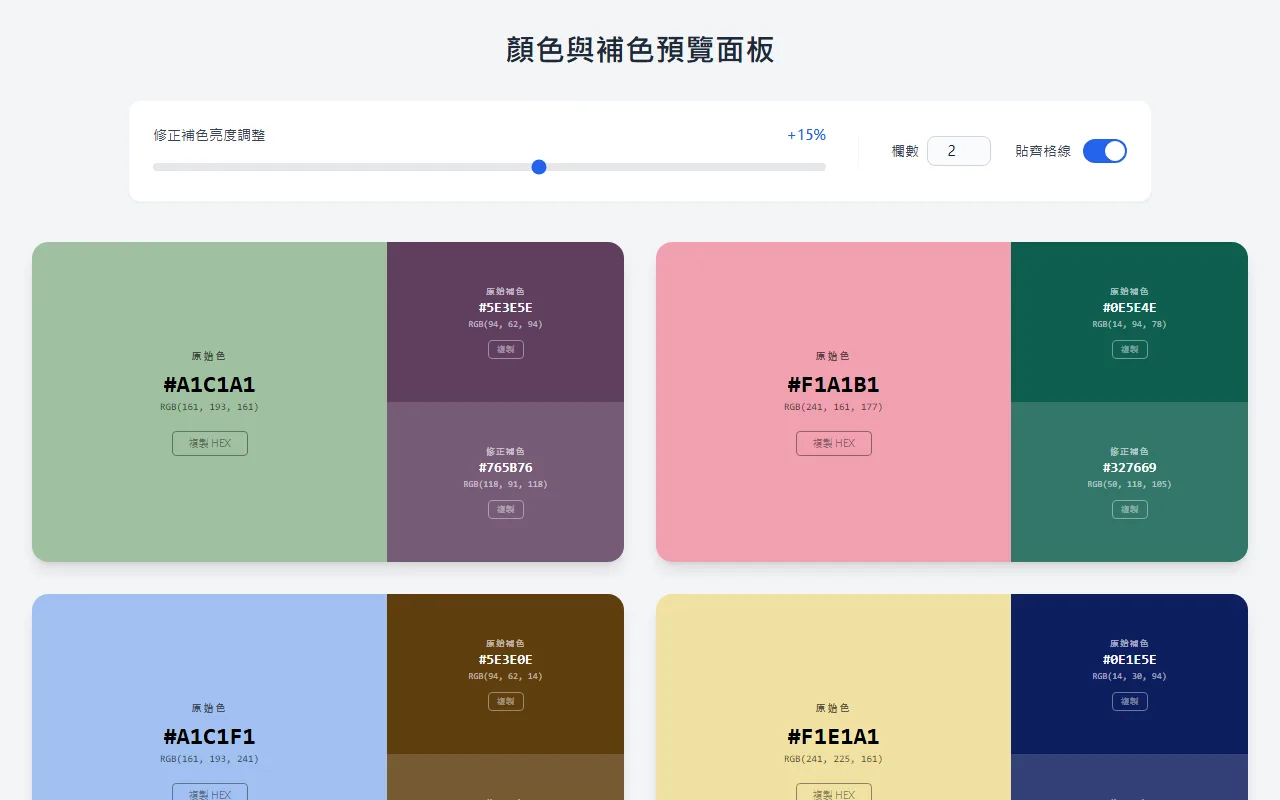1280x800 pixels.
Task: Click the #5E3E5E hex value
Action: 506,308
